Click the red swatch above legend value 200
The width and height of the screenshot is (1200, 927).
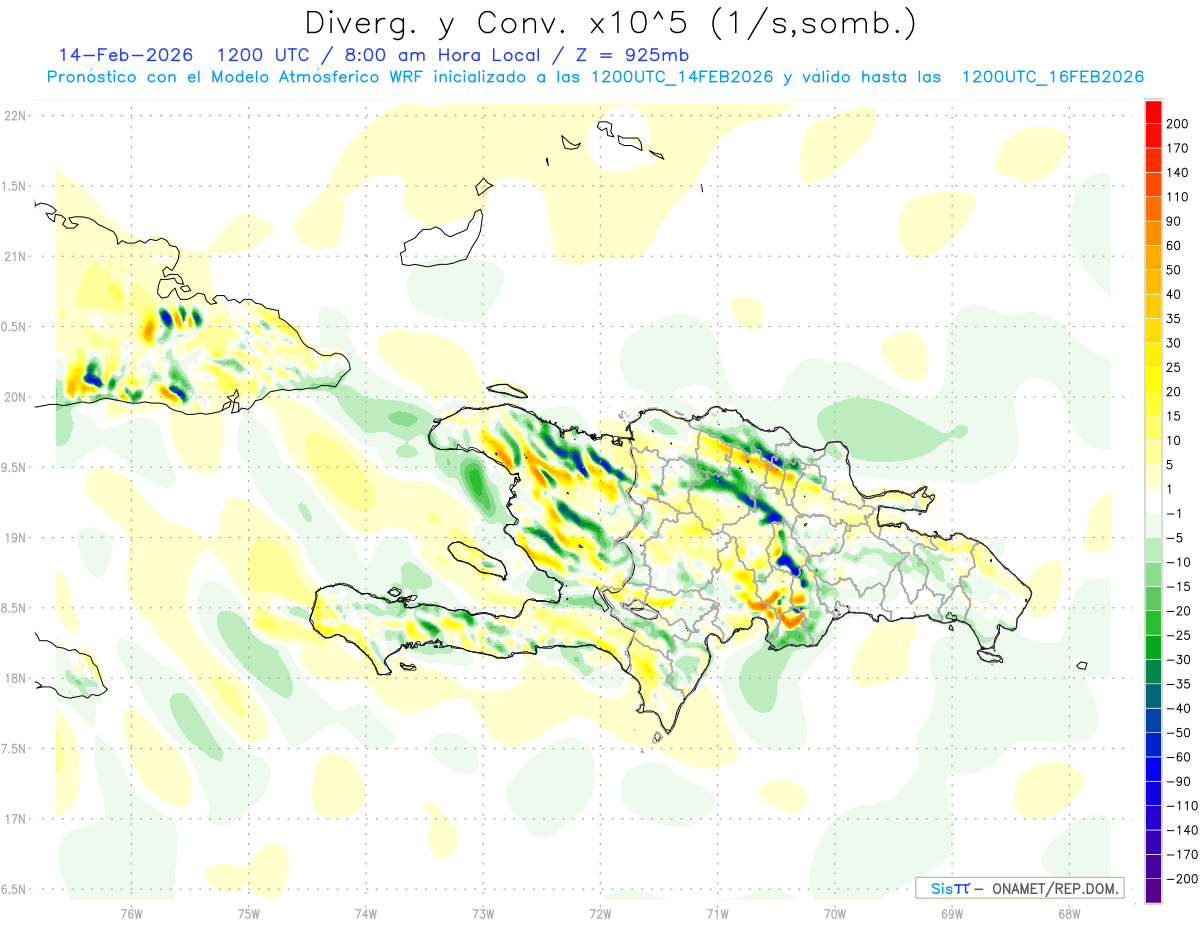click(1153, 111)
